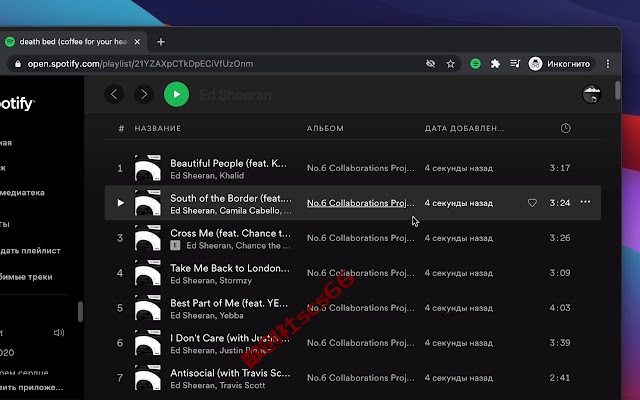Click the Best Part of Me track title

point(229,303)
